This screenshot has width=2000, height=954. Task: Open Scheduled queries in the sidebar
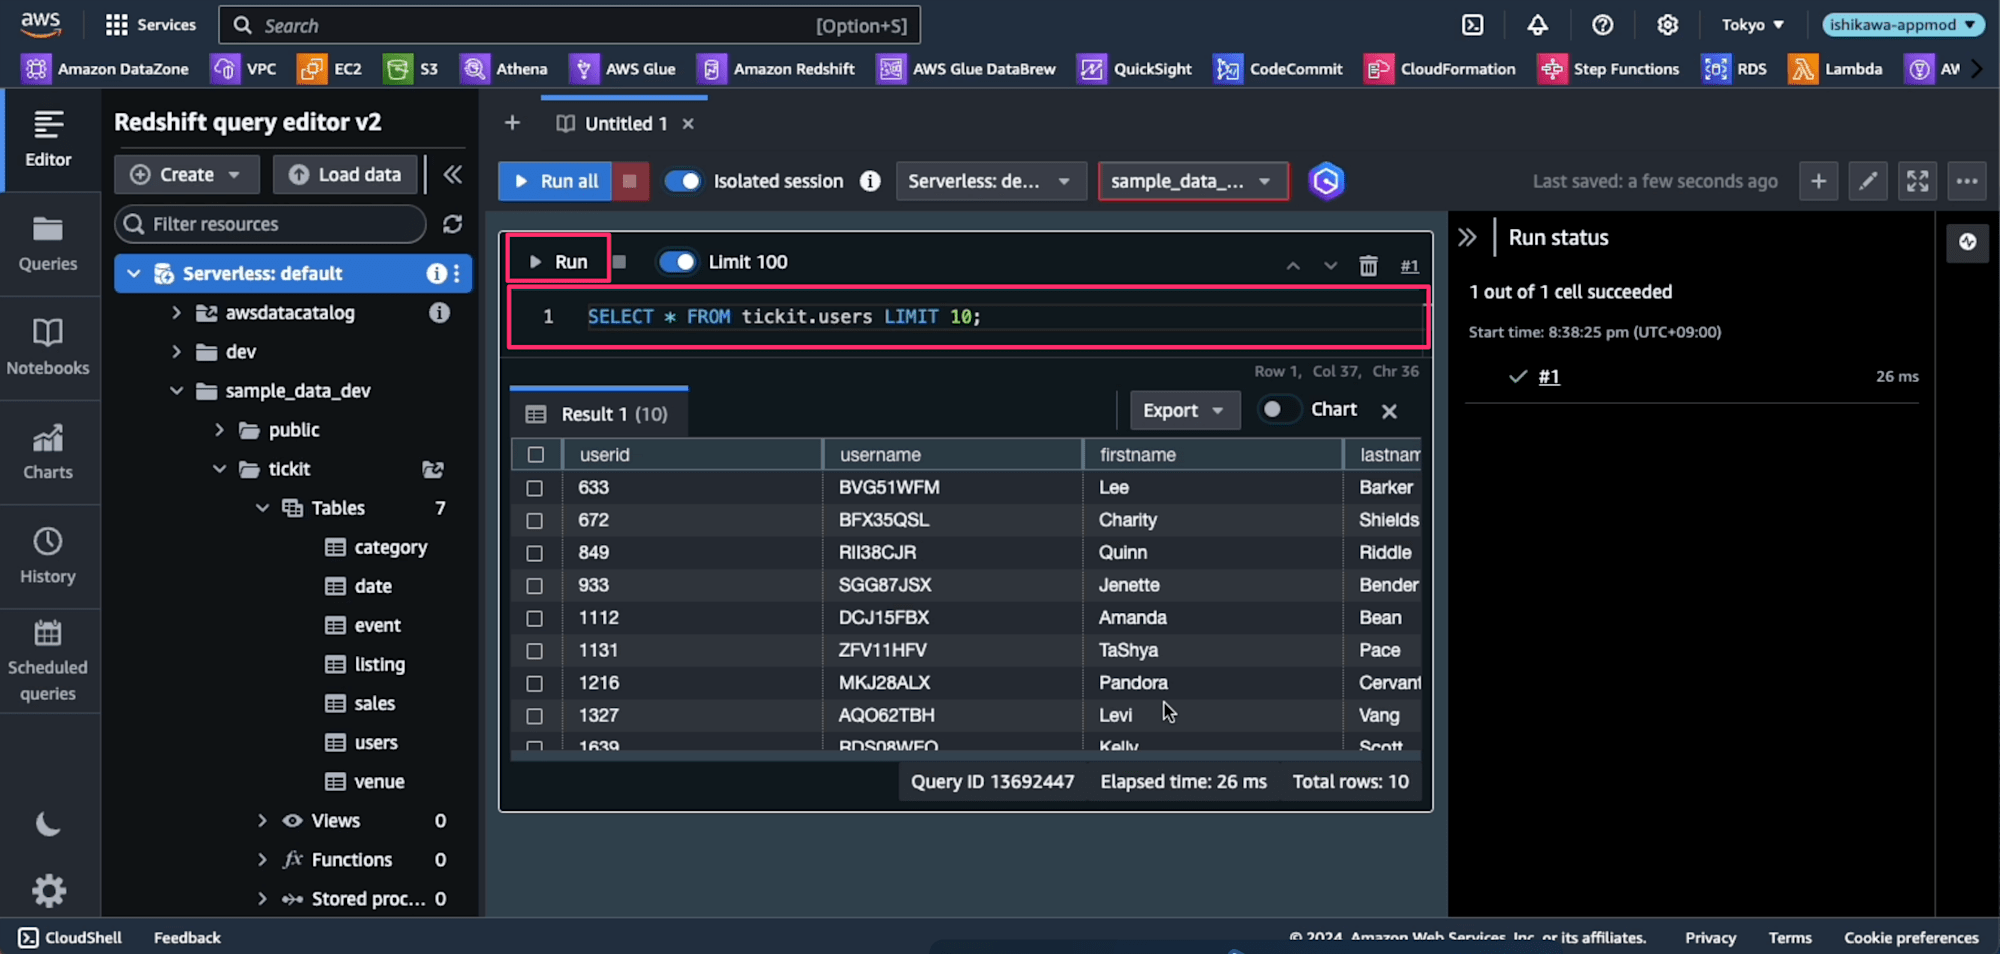[x=48, y=661]
